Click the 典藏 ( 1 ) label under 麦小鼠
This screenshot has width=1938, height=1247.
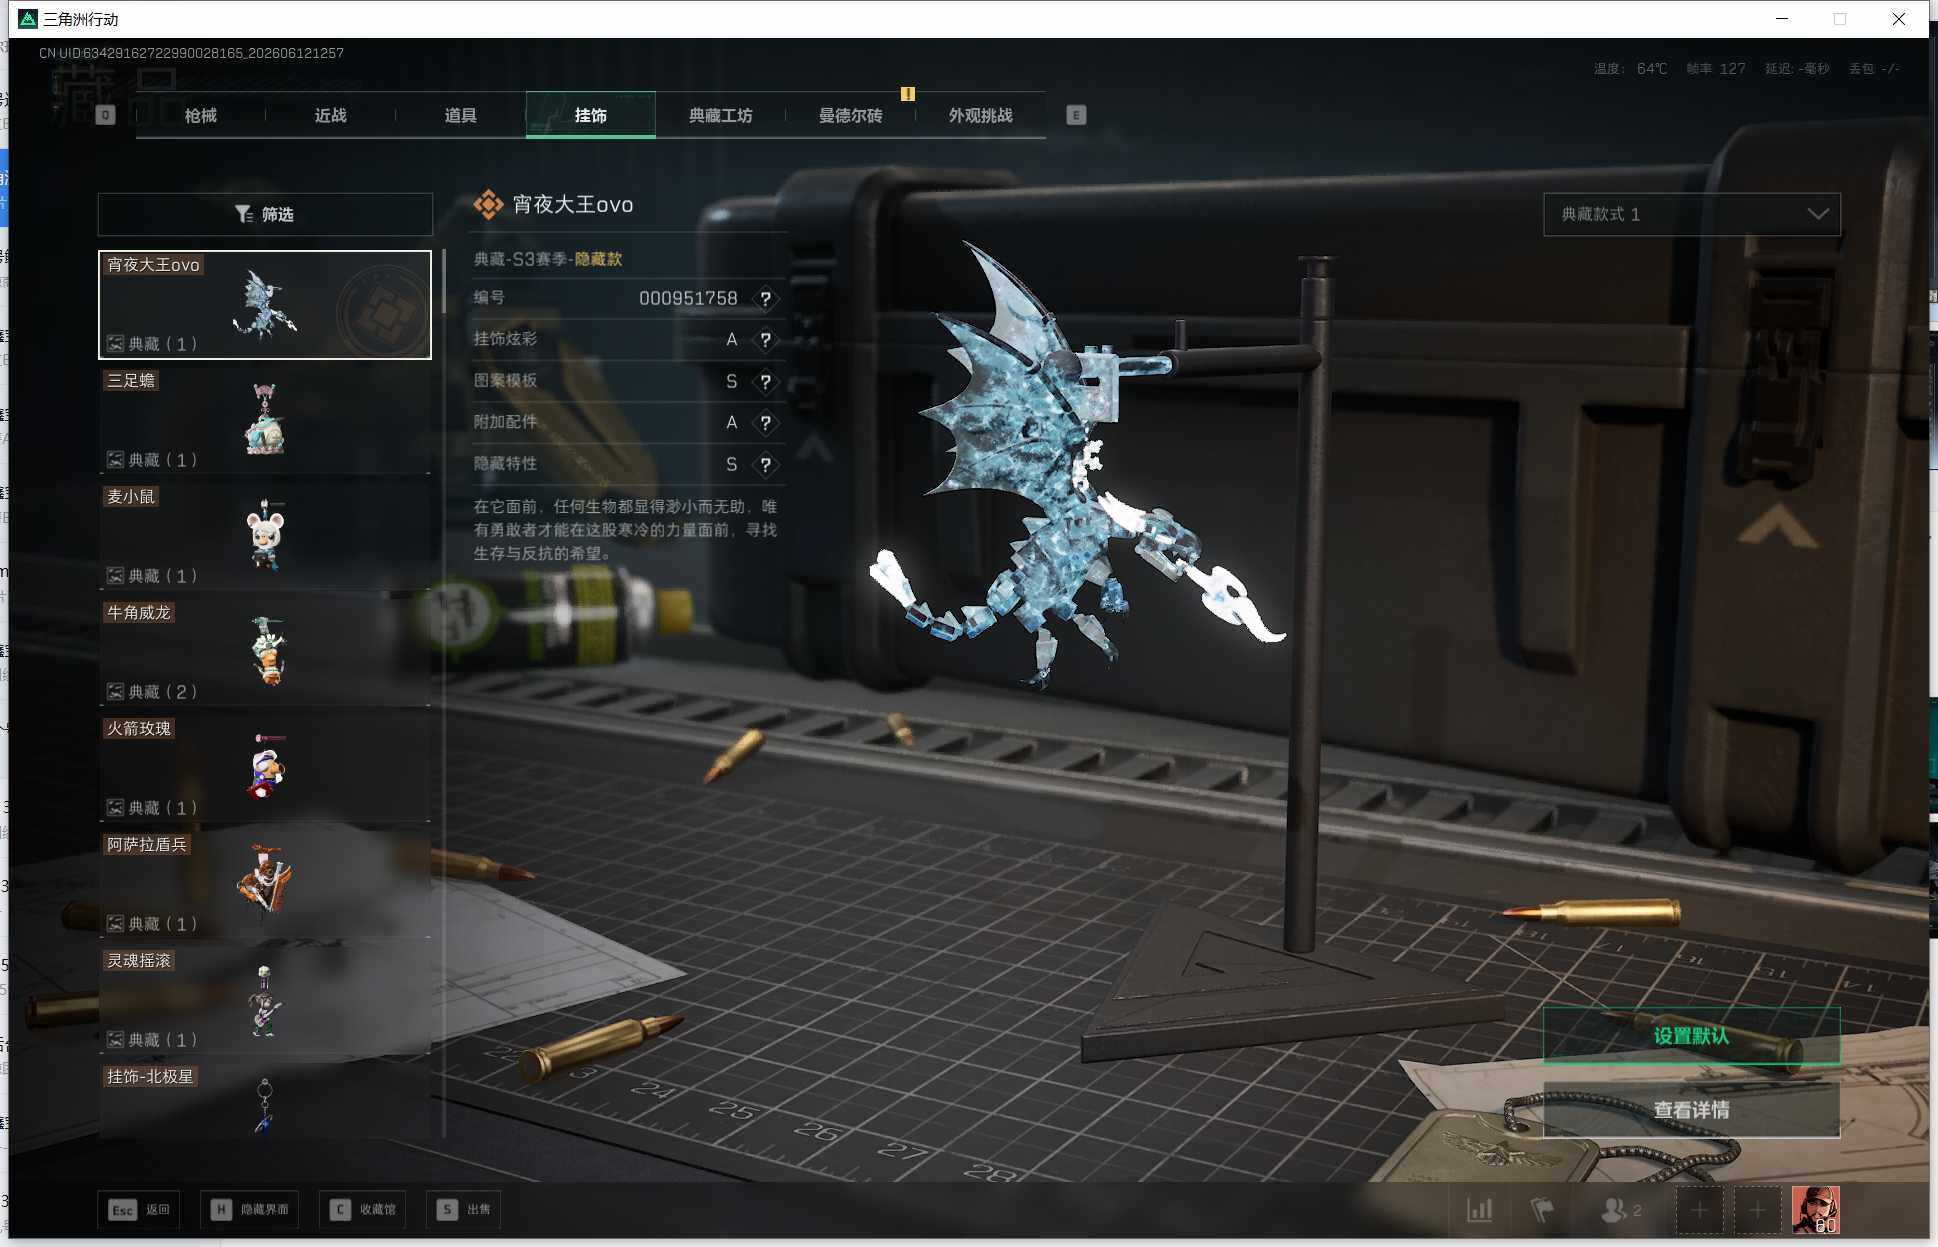pos(162,576)
